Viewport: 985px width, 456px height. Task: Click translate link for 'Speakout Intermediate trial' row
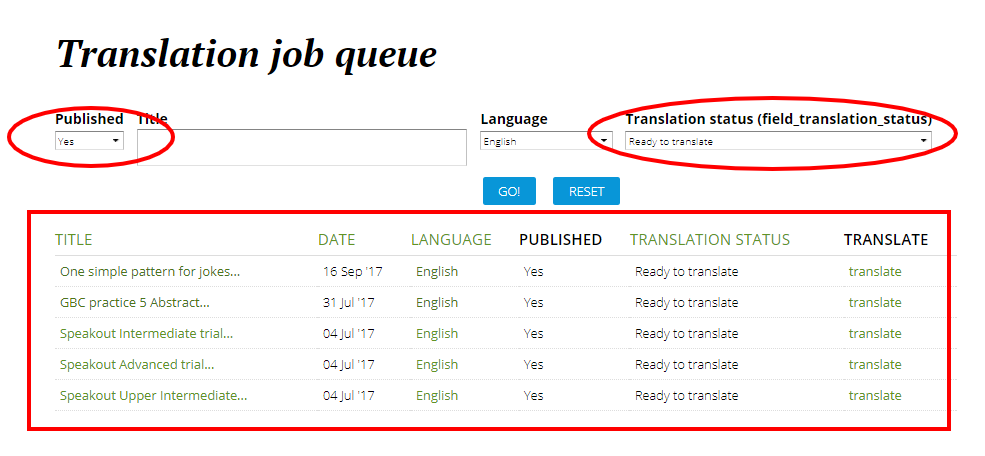click(x=874, y=333)
